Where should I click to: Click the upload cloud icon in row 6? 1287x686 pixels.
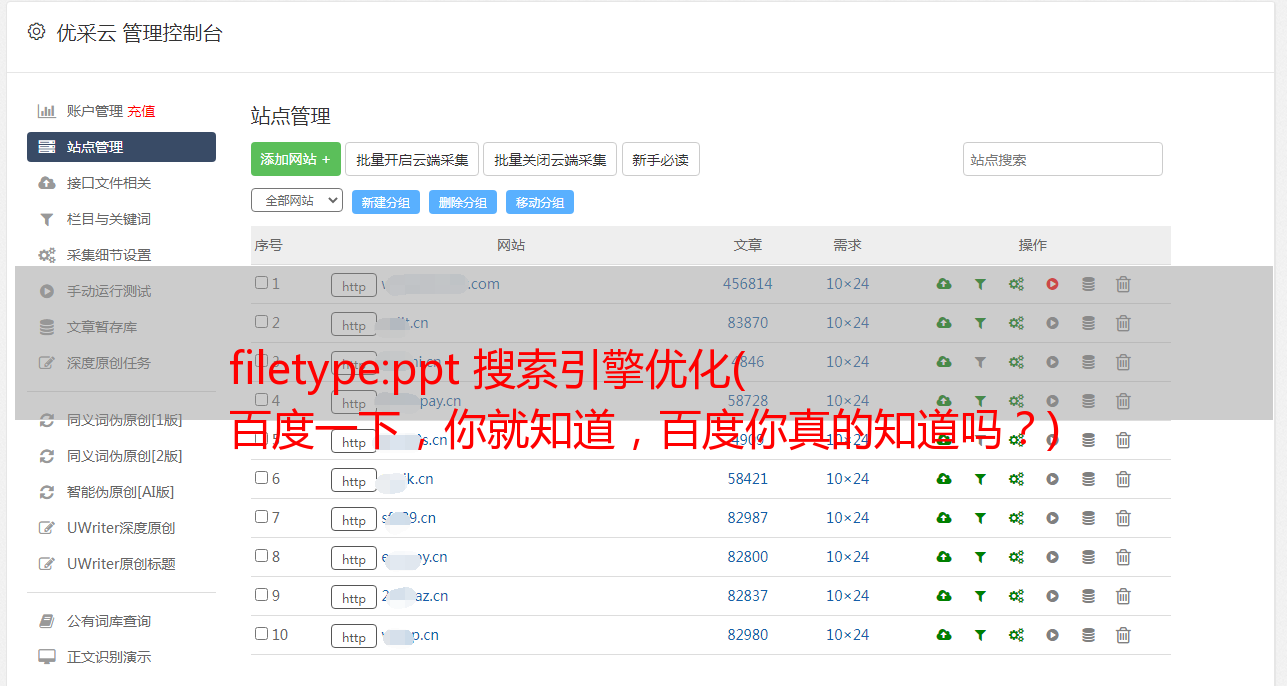coord(944,479)
